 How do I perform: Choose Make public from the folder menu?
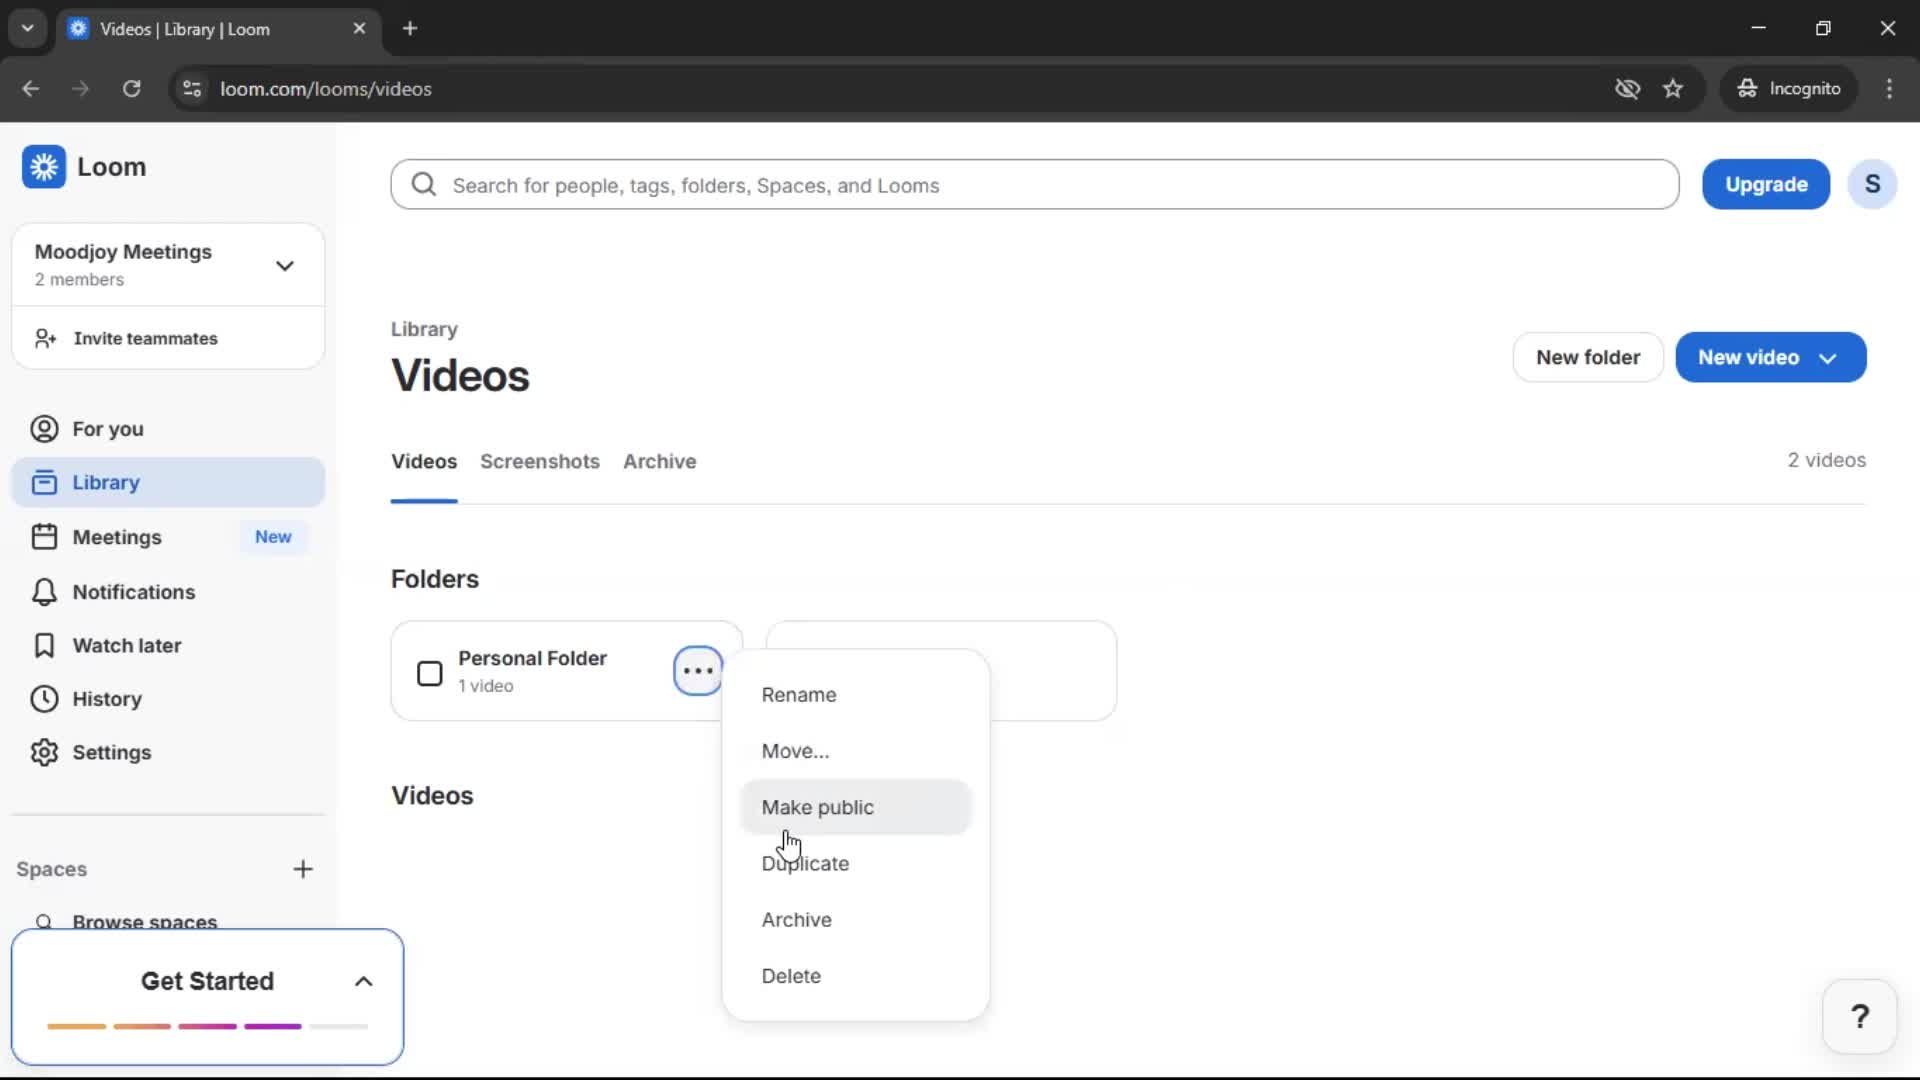coord(816,807)
